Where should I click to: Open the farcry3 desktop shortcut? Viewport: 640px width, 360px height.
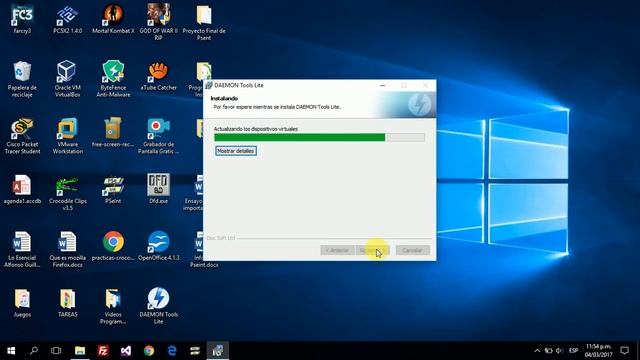click(22, 19)
